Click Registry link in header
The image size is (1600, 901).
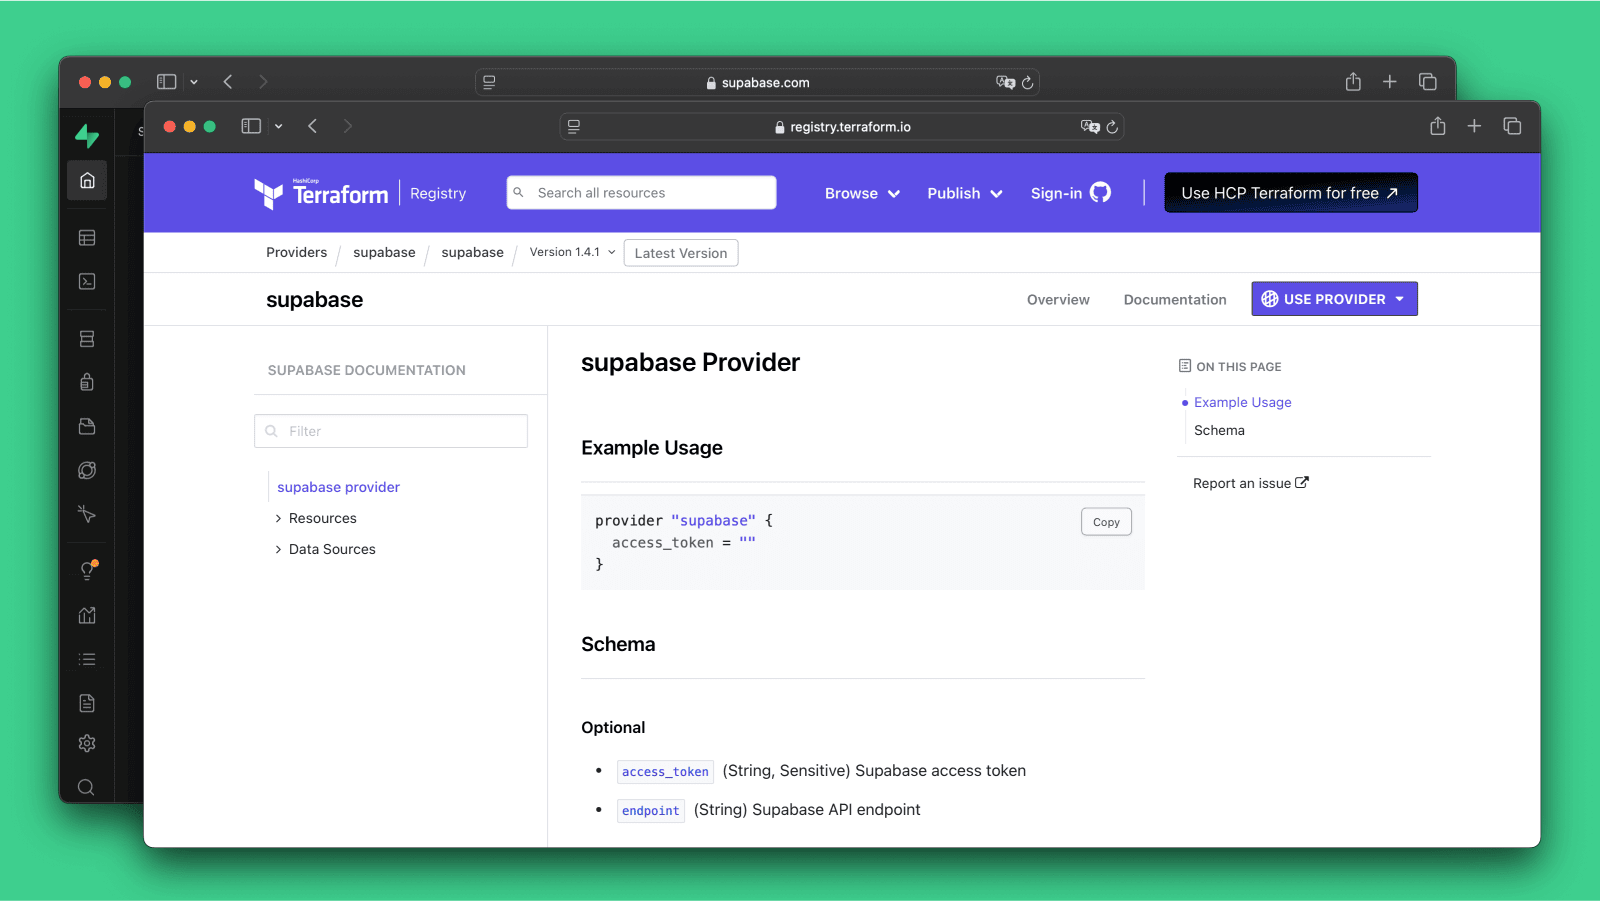click(x=438, y=193)
